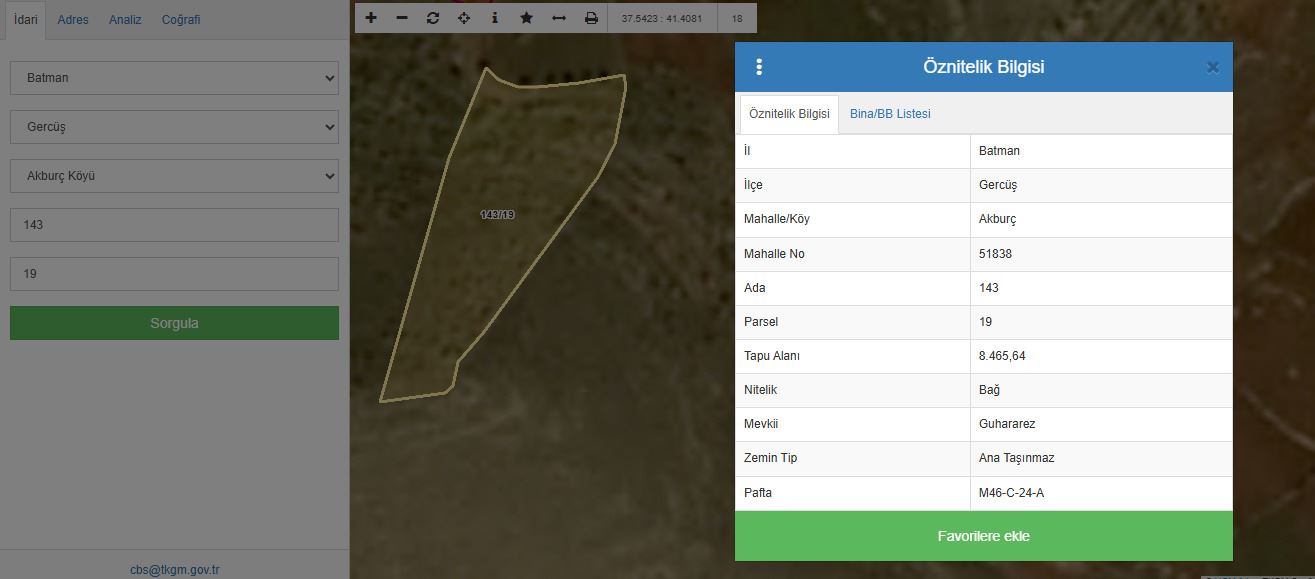Expand the Gercüş district dropdown

pos(174,127)
